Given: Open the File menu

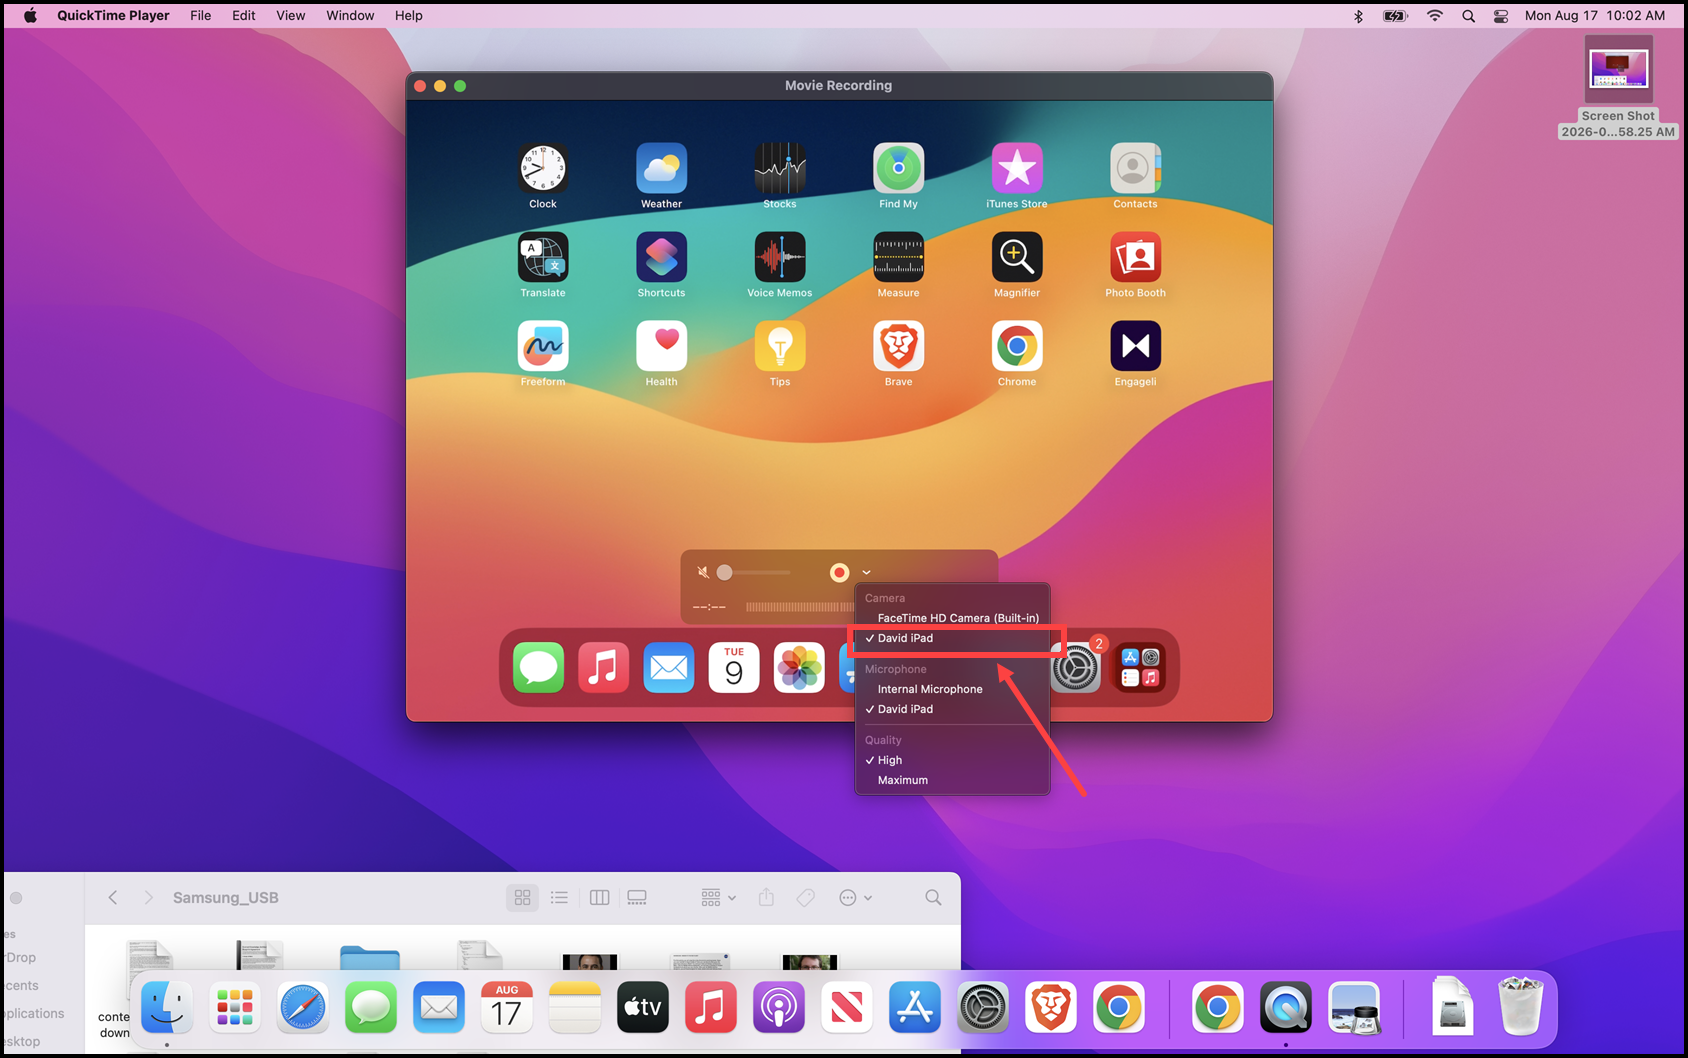Looking at the screenshot, I should click(201, 15).
